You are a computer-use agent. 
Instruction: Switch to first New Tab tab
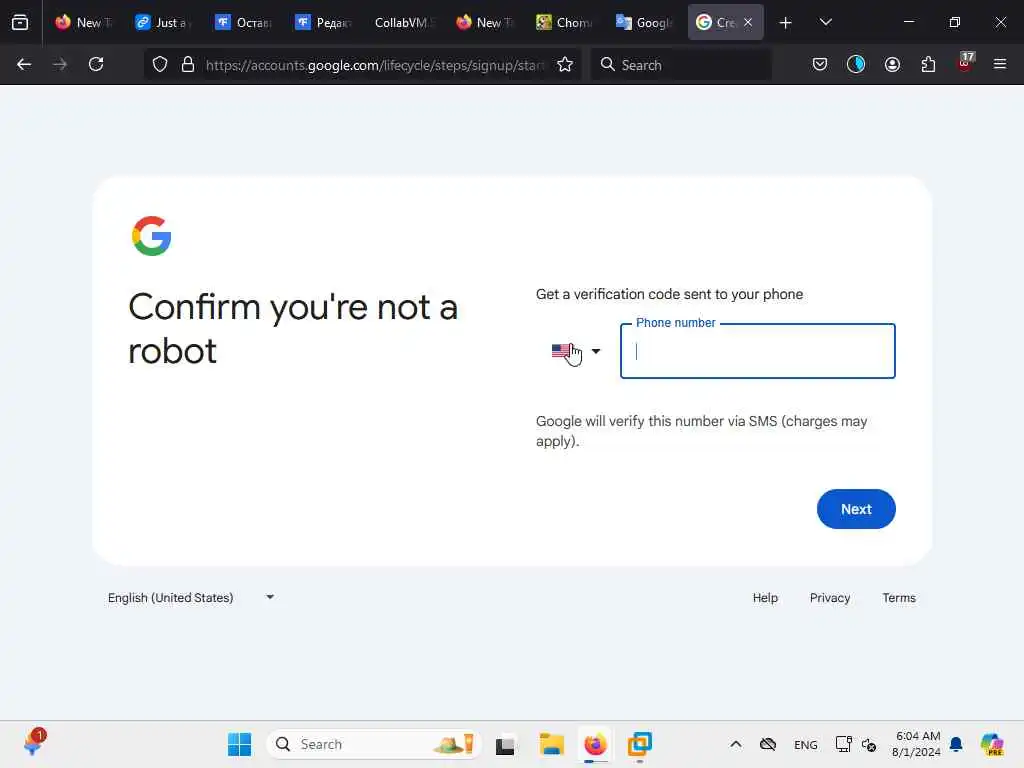coord(84,23)
